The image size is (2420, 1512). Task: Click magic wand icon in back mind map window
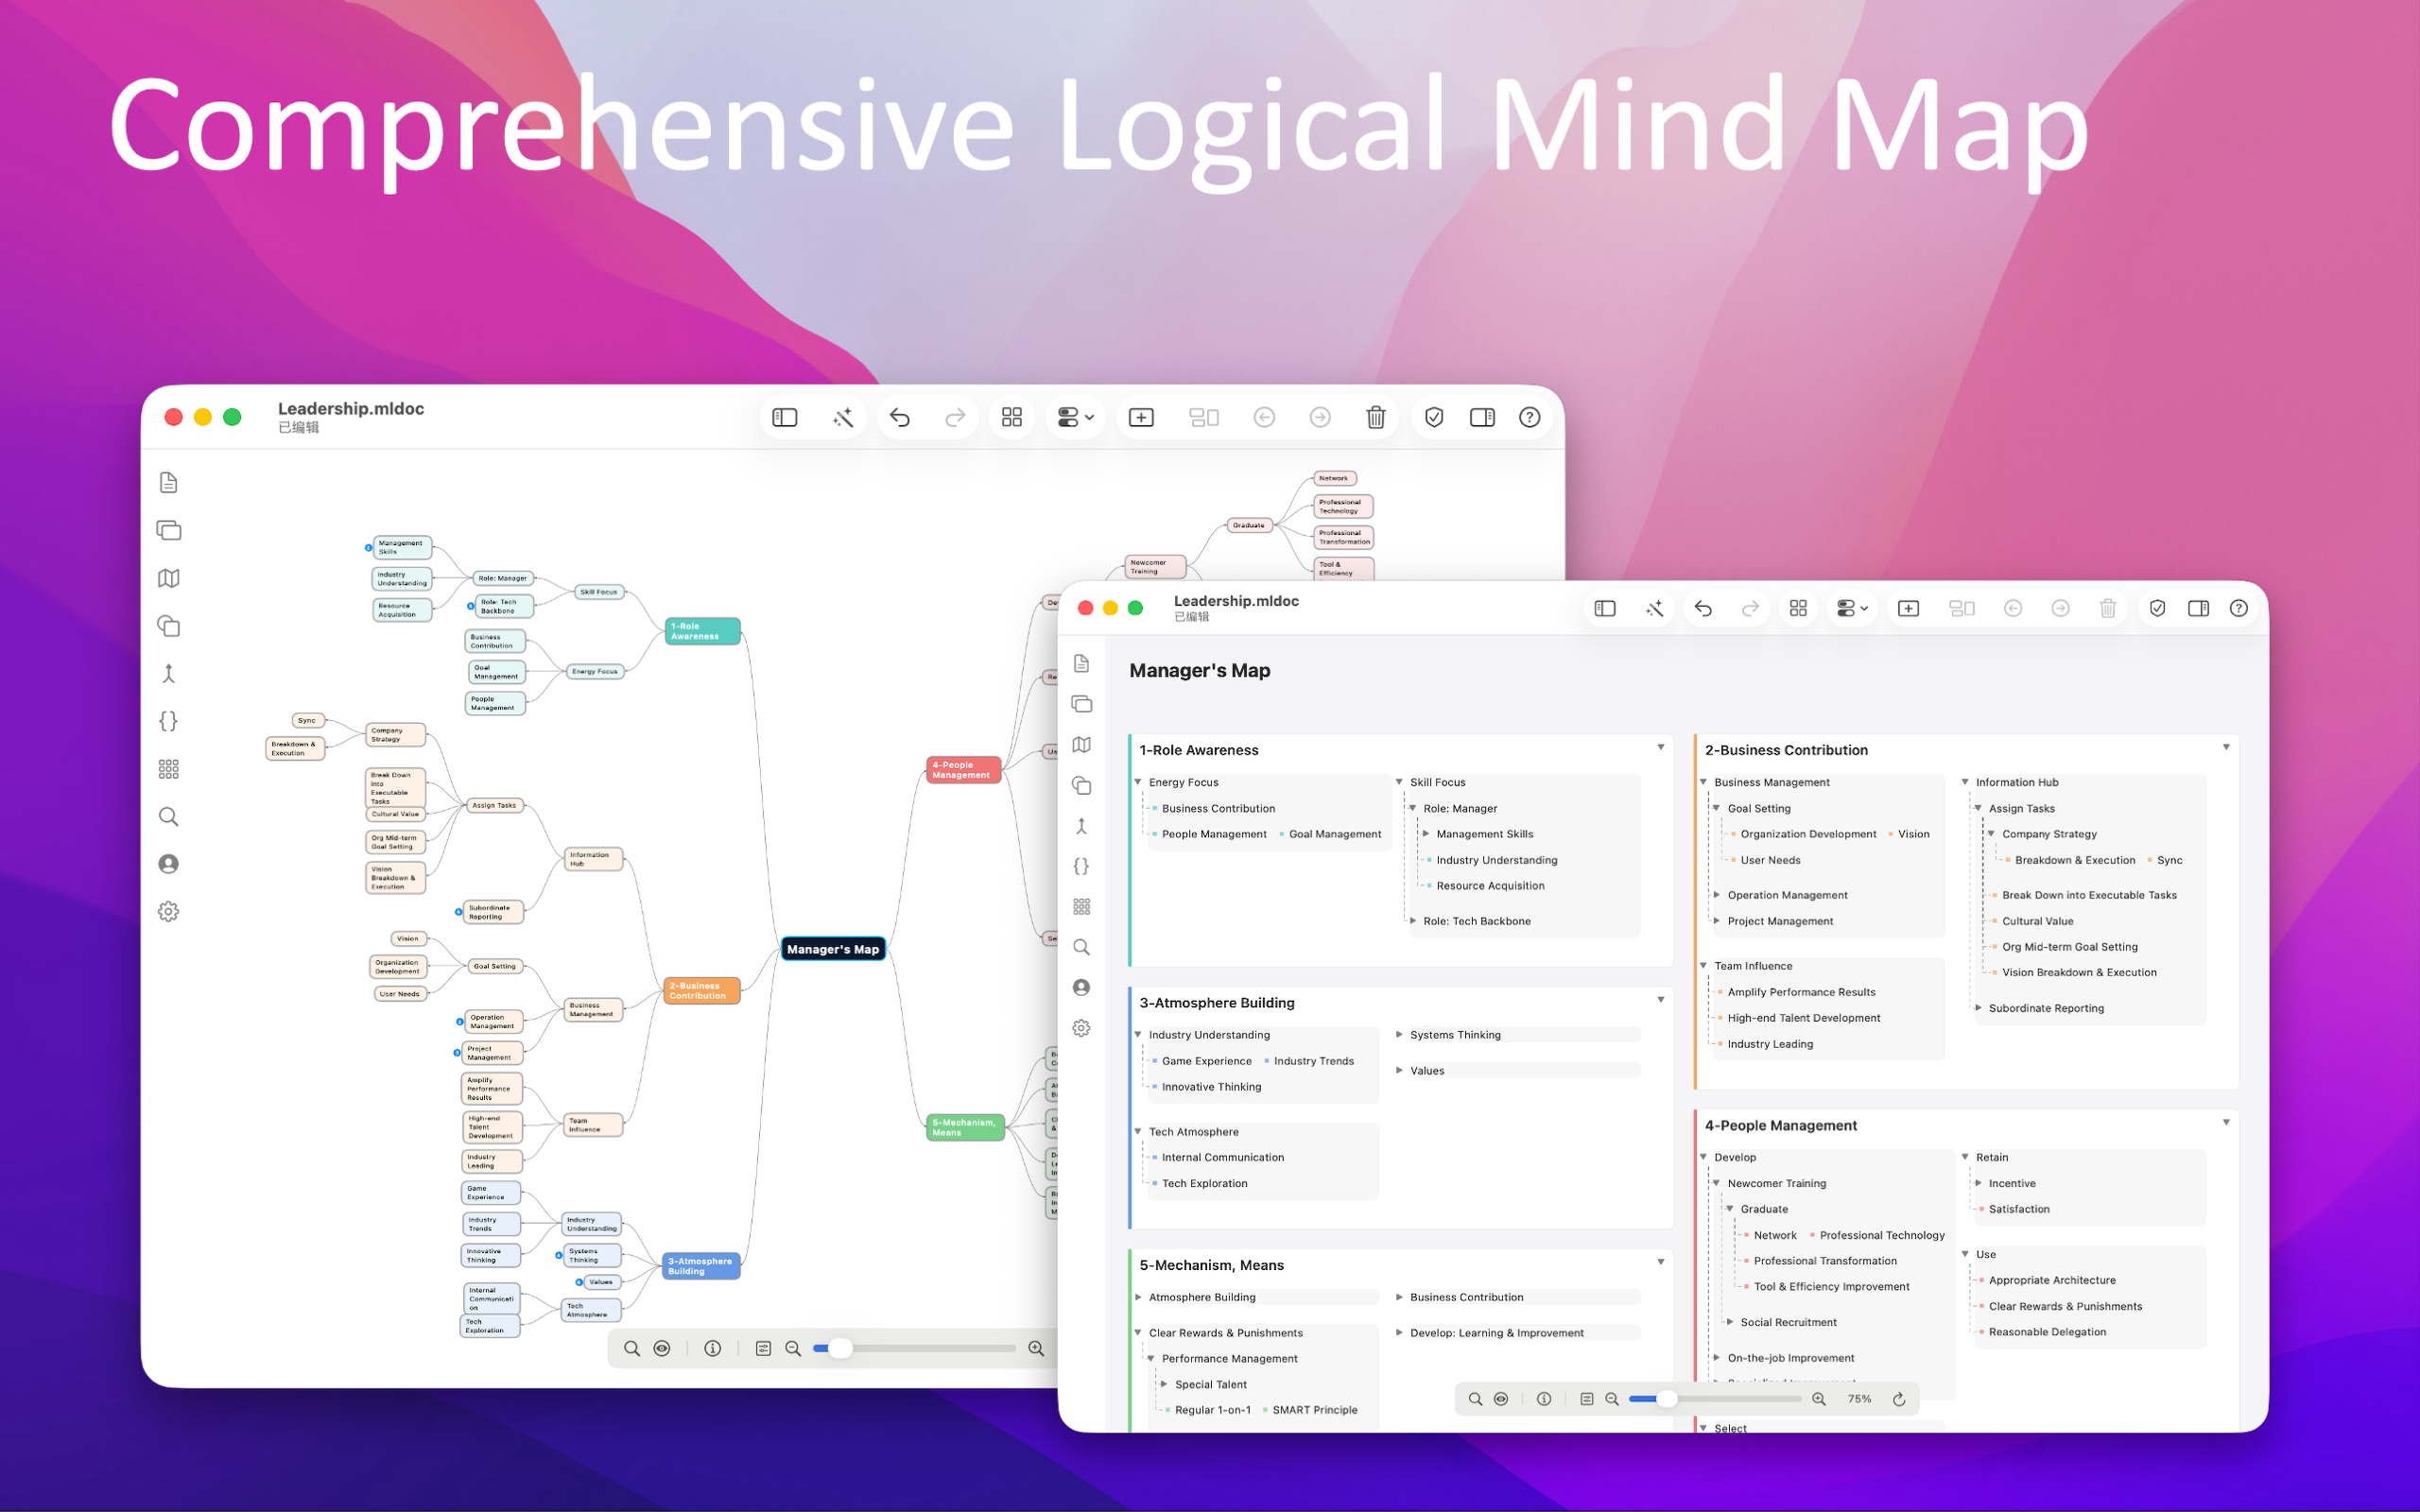tap(843, 417)
